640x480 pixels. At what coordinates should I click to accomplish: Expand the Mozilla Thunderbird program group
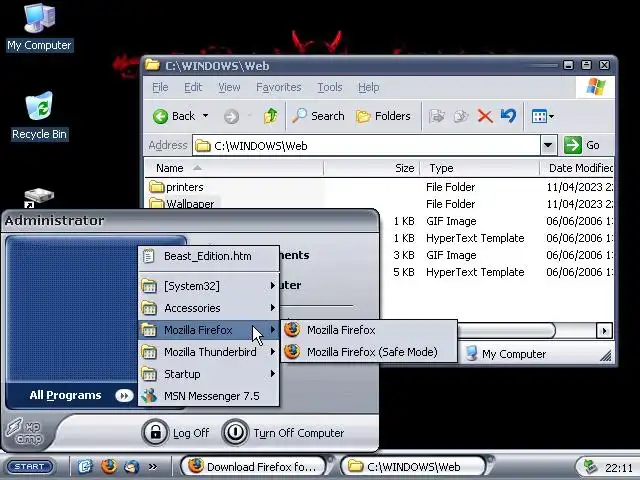209,352
